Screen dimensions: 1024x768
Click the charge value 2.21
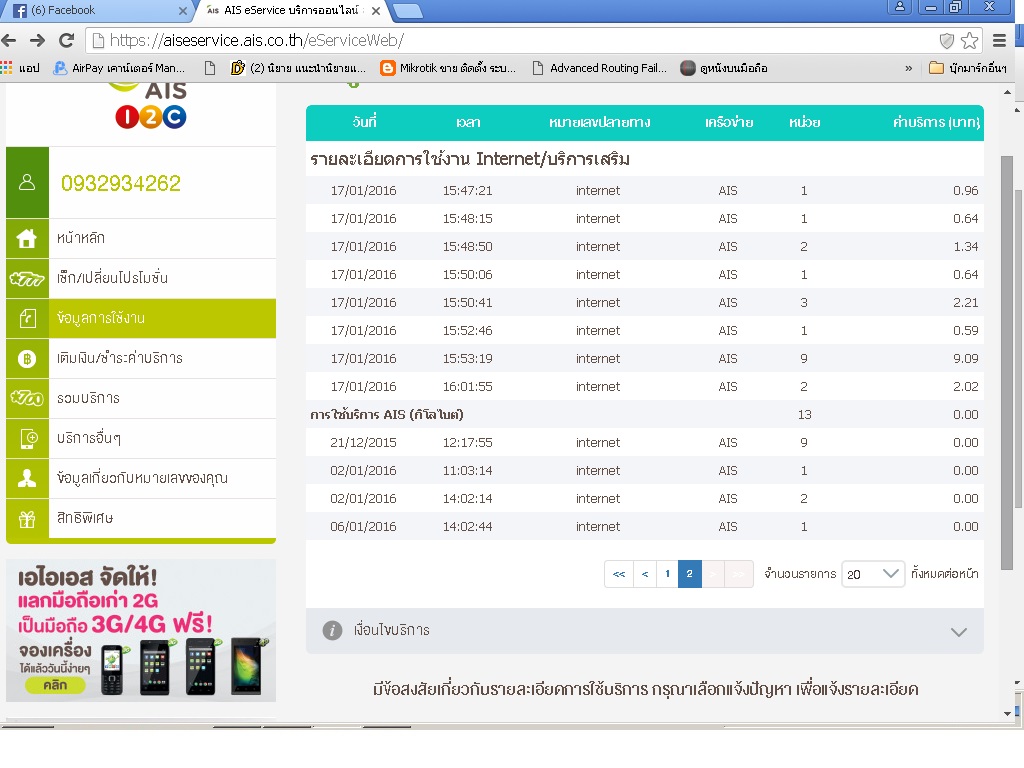965,302
